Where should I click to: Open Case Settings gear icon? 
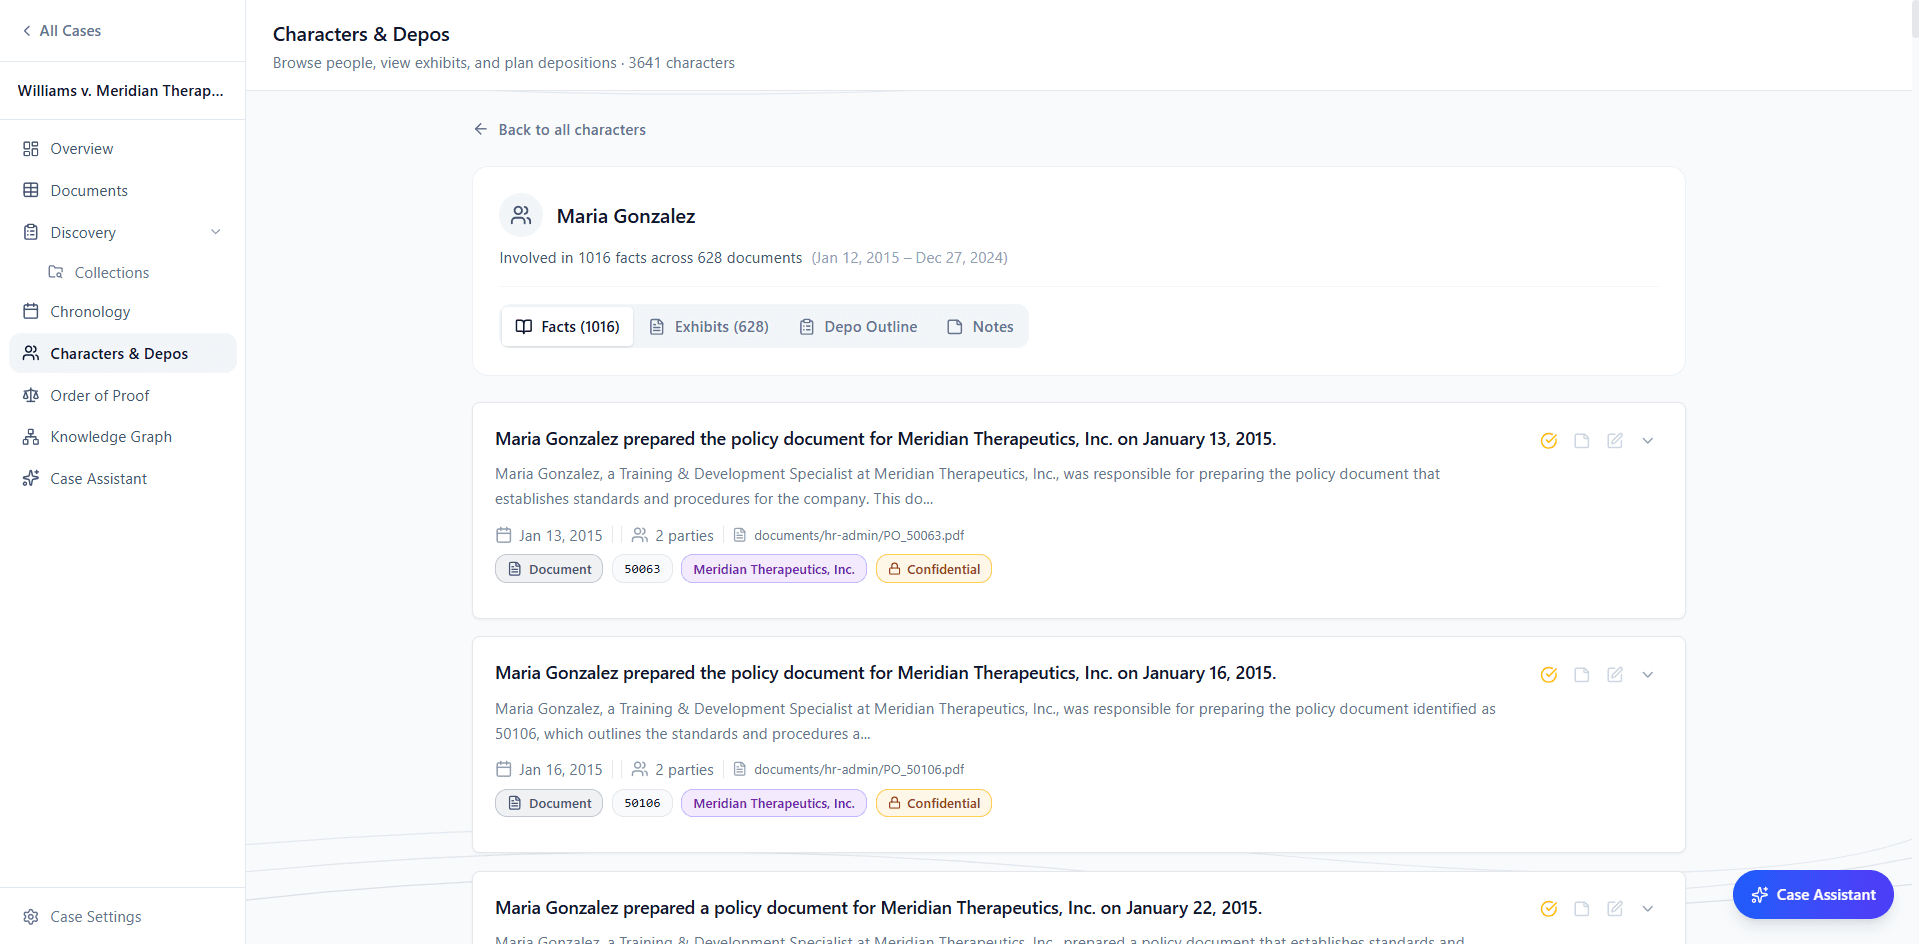[31, 917]
